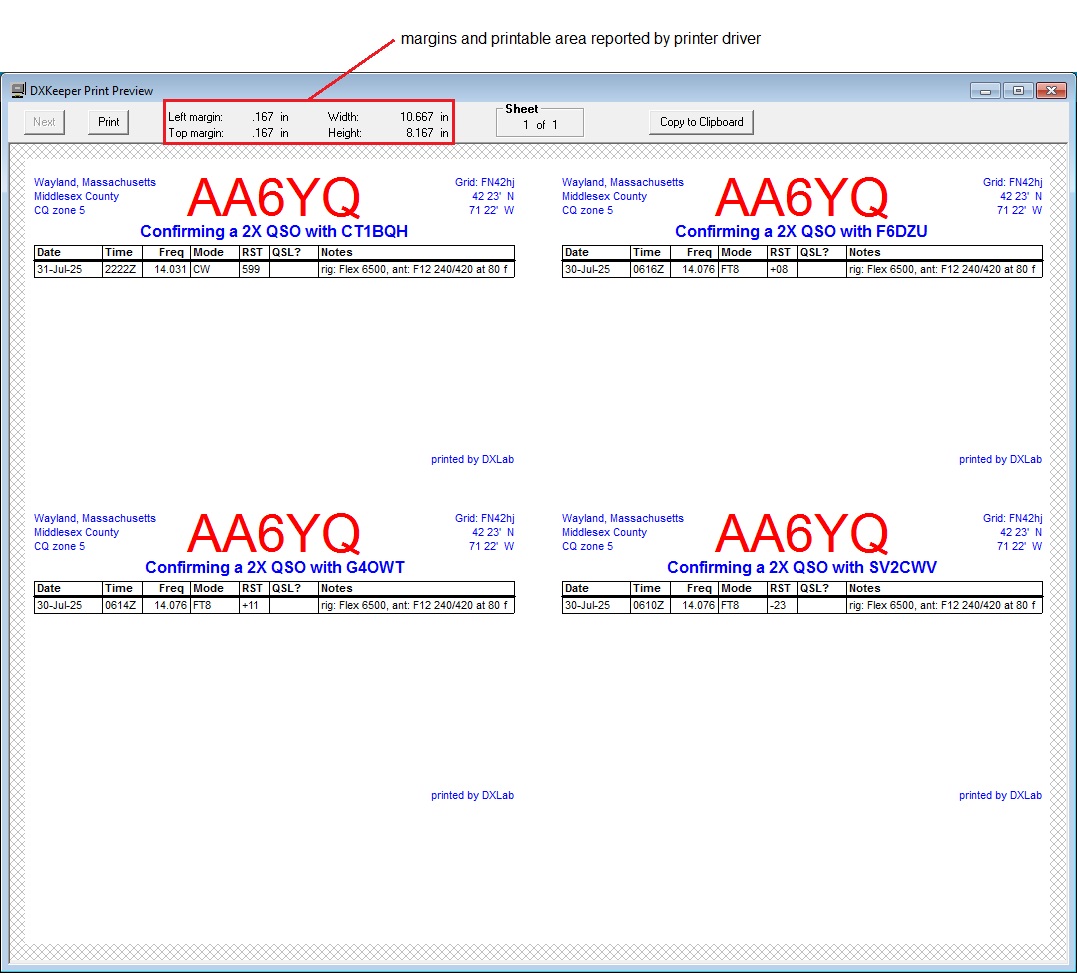The height and width of the screenshot is (974, 1077).
Task: Click 'Confirming a 2X QSO with SV2CWV' heading
Action: pyautogui.click(x=802, y=567)
